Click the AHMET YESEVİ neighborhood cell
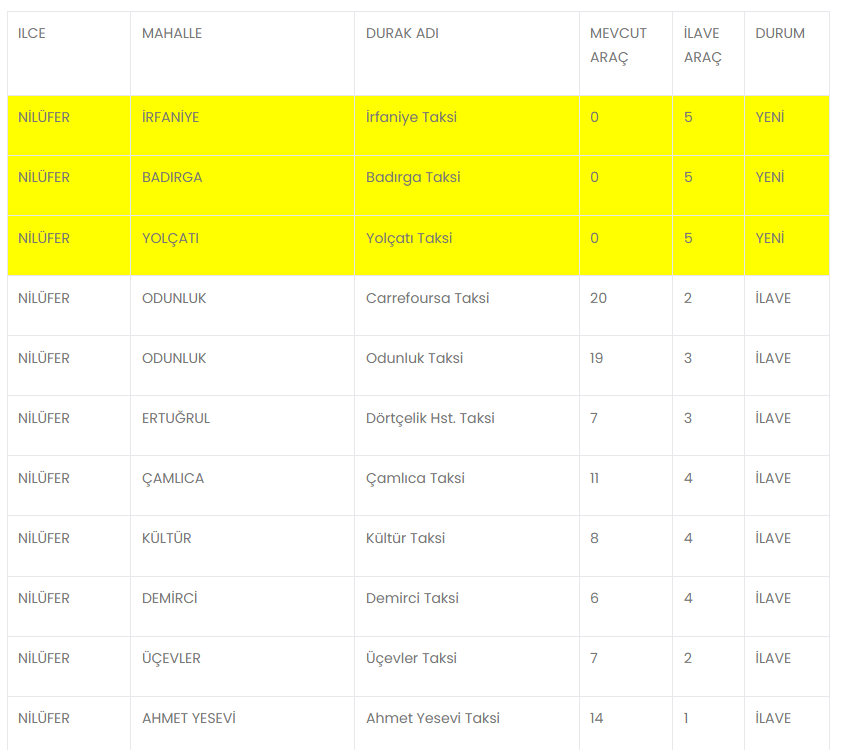This screenshot has height=750, width=841. tap(188, 718)
